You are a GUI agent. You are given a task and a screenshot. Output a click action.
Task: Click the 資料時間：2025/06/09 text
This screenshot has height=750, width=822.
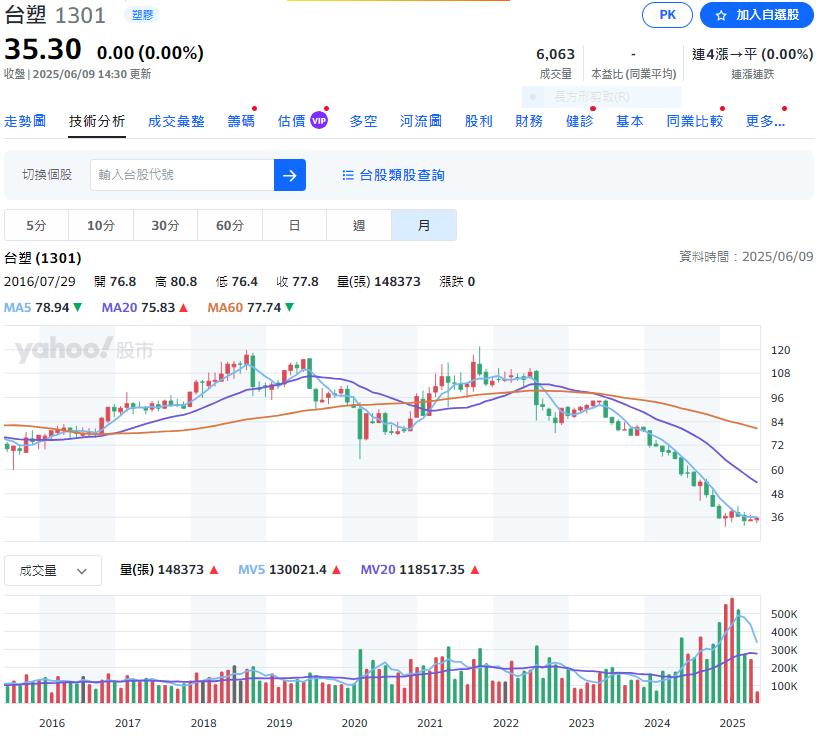(x=747, y=256)
